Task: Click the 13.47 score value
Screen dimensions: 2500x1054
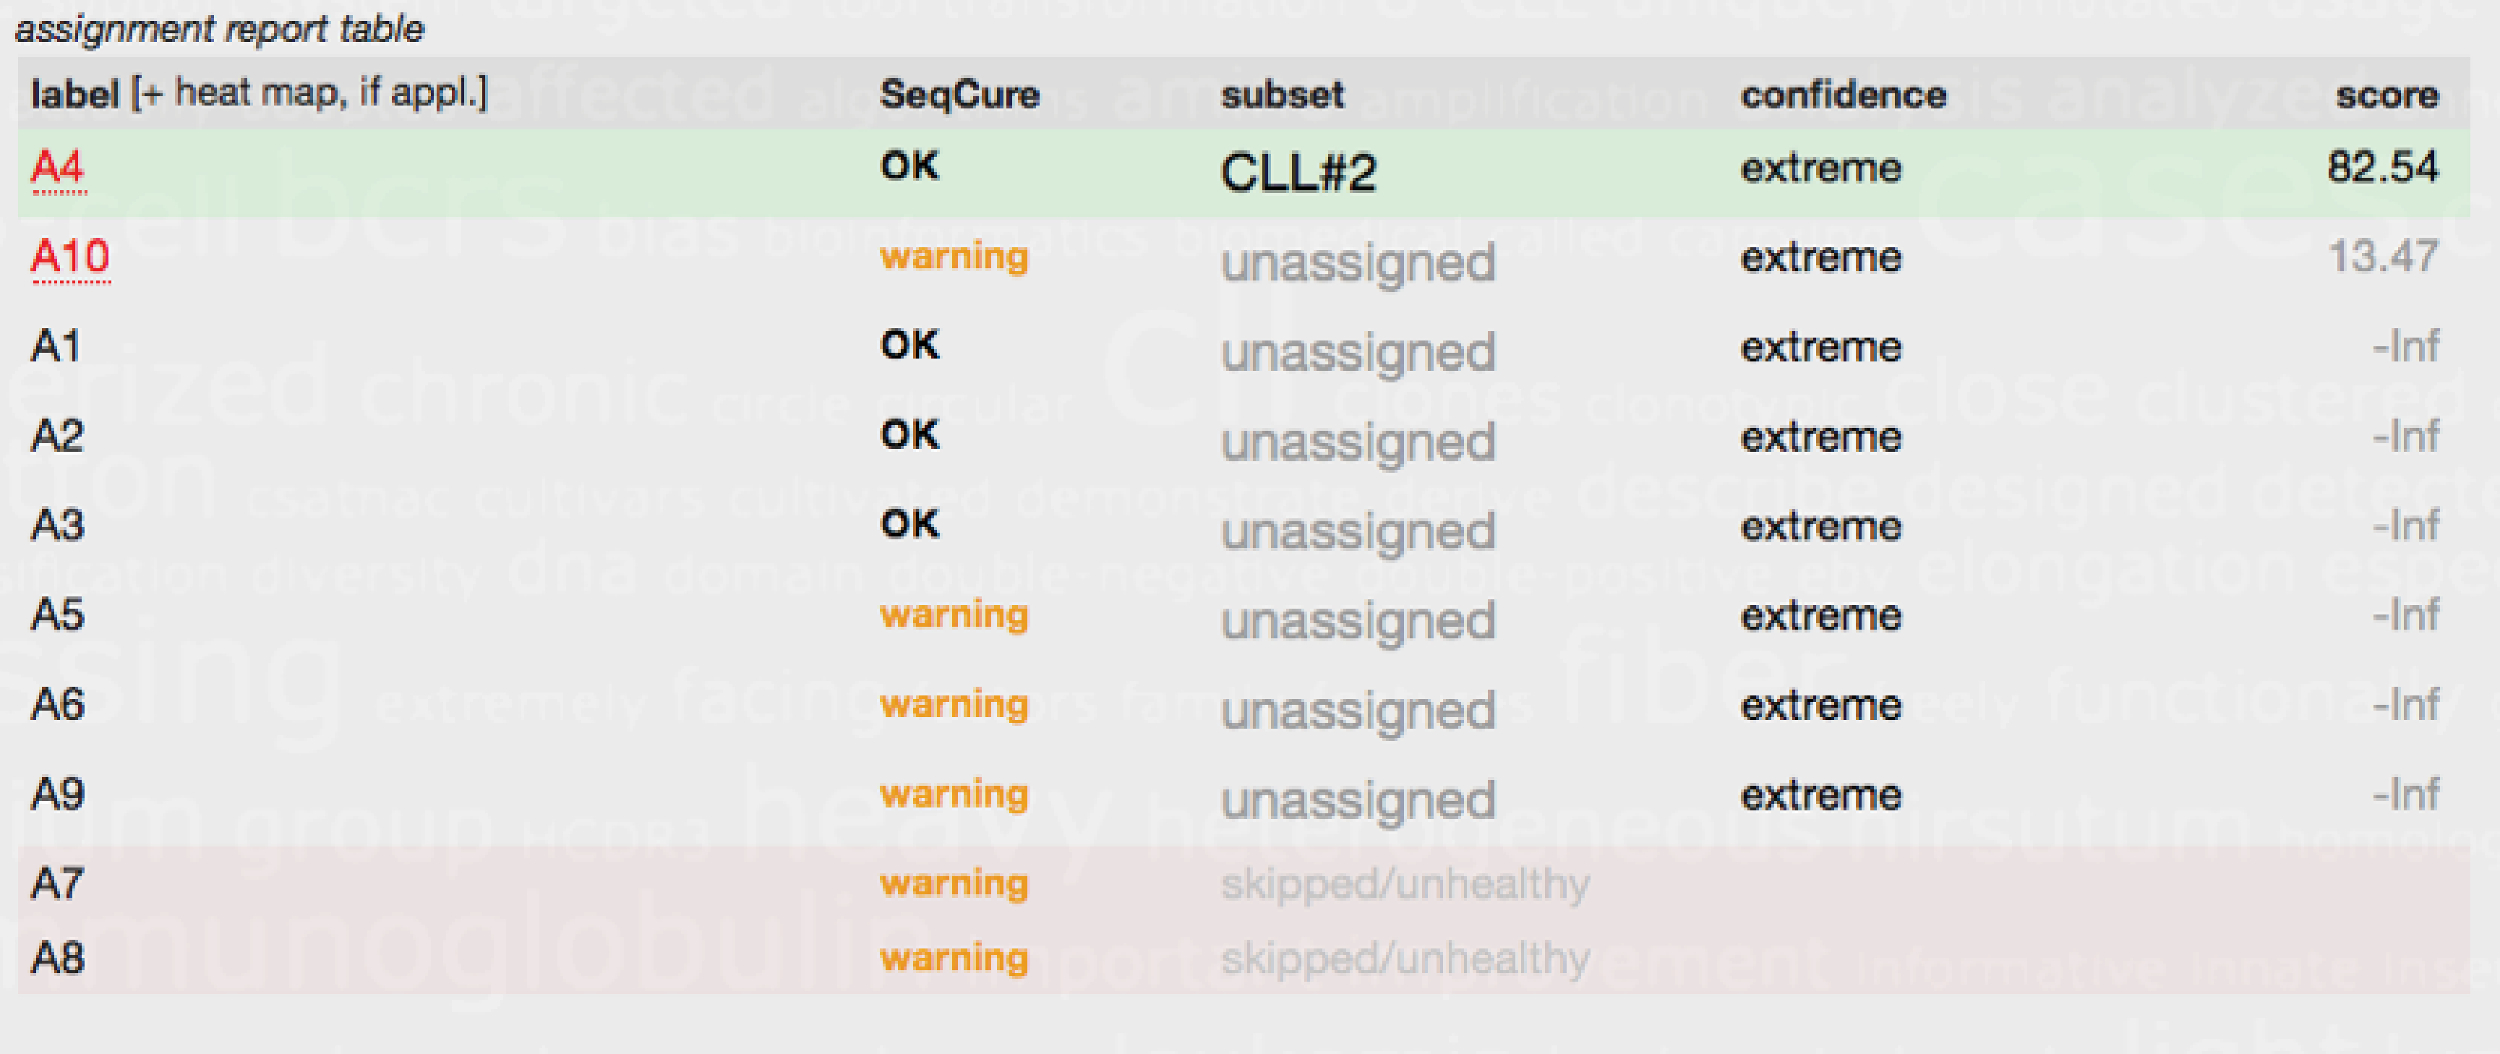Action: coord(2382,257)
